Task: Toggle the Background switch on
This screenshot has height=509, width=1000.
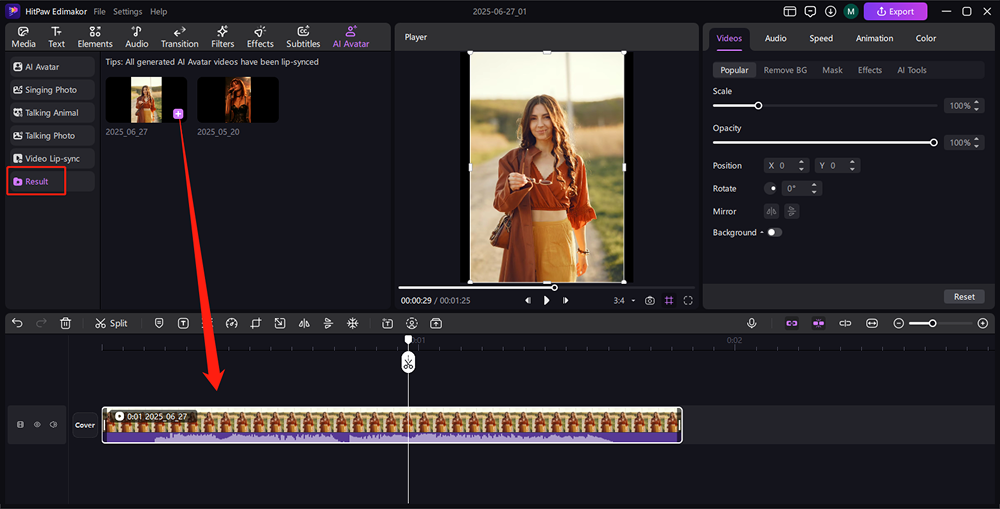Action: pos(774,232)
